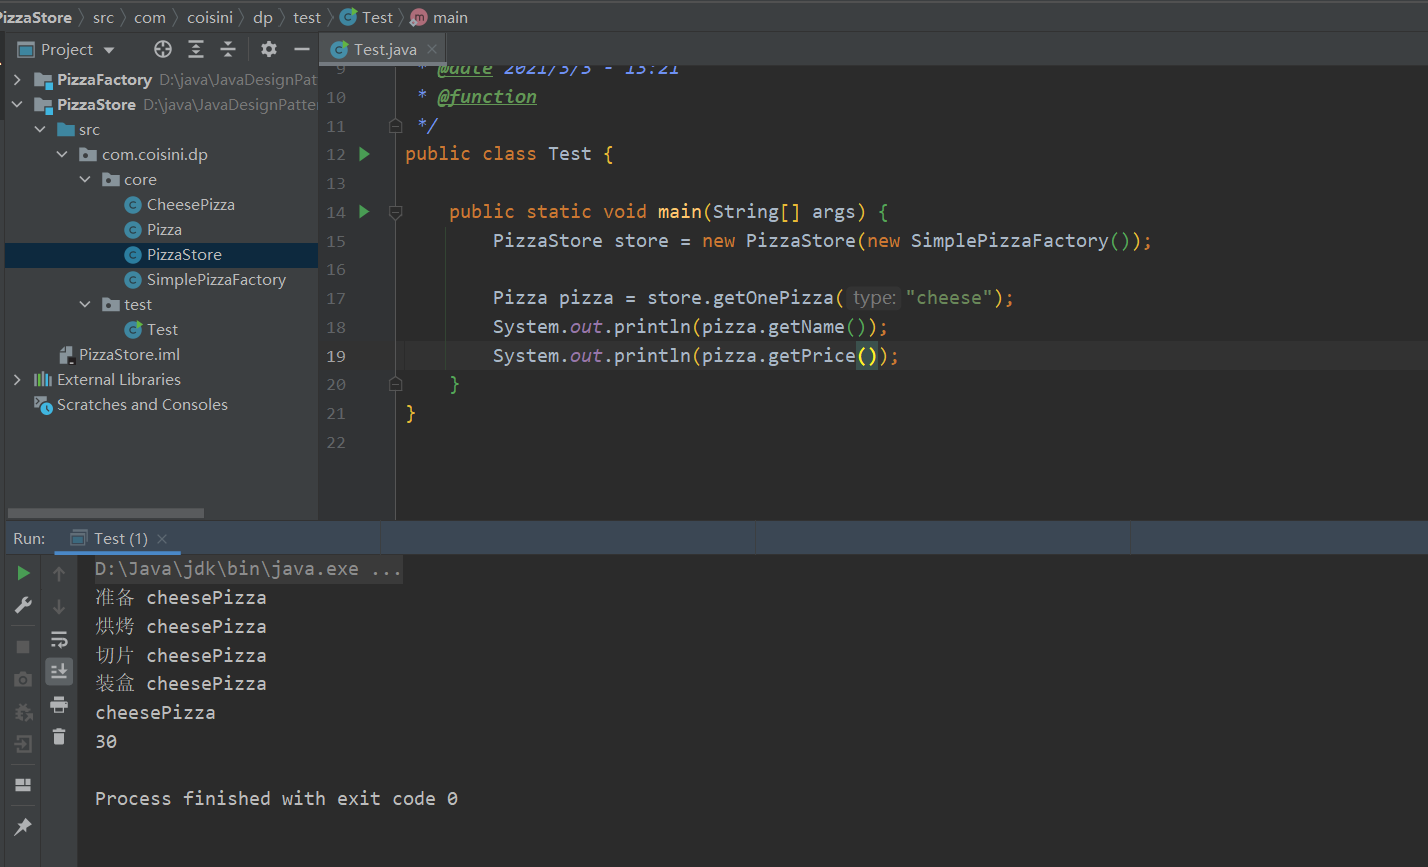
Task: Collapse the PizzaStore module node
Action: (17, 104)
